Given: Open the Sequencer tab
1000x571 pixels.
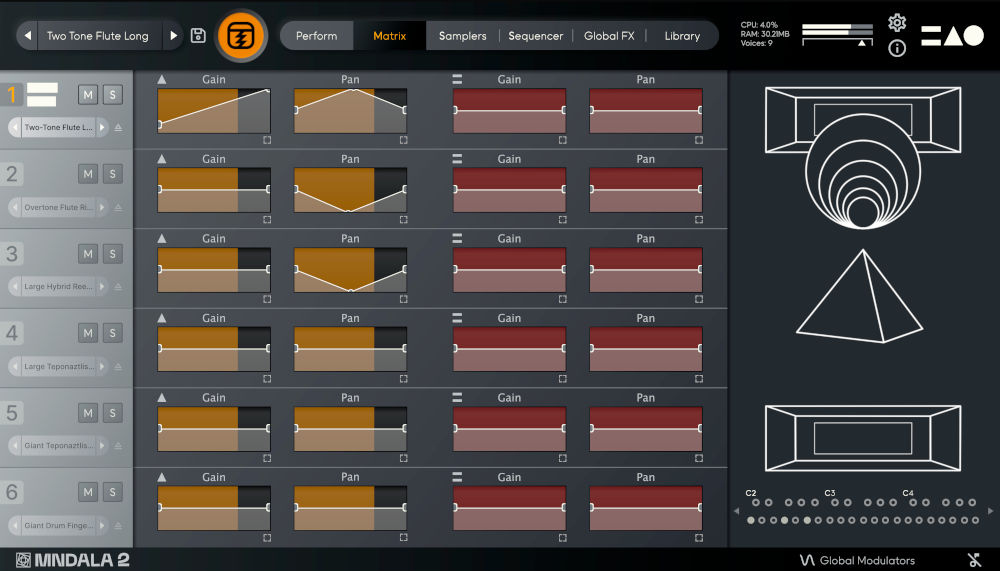Looking at the screenshot, I should click(536, 36).
